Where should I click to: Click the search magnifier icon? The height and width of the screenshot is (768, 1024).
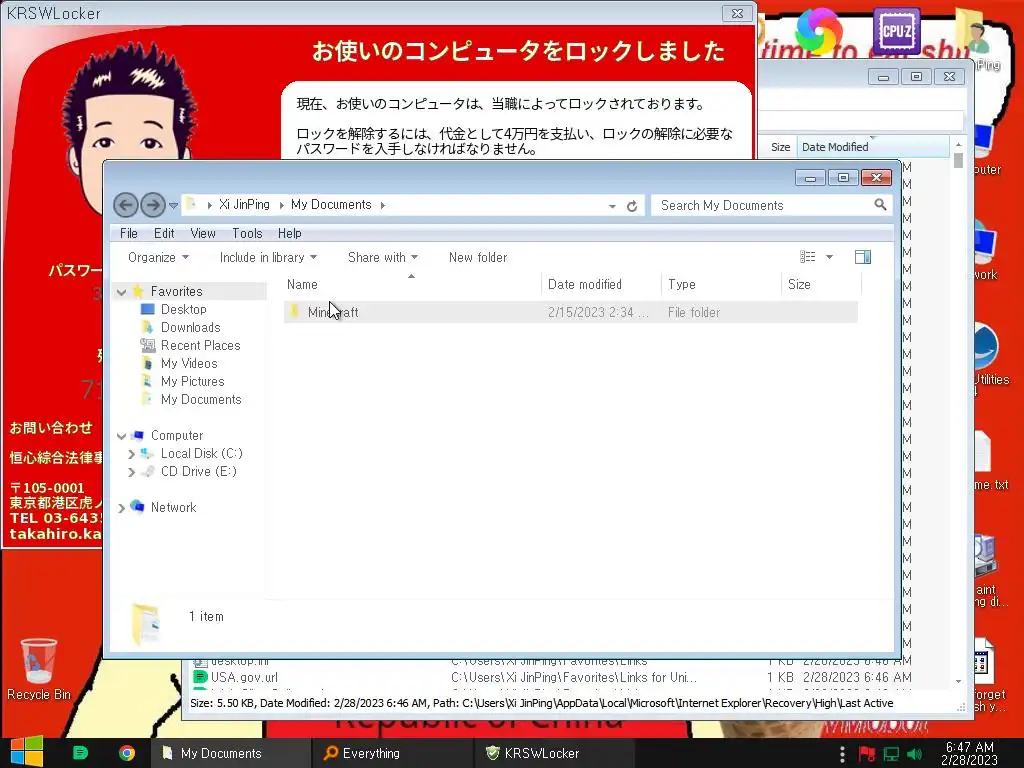point(880,205)
